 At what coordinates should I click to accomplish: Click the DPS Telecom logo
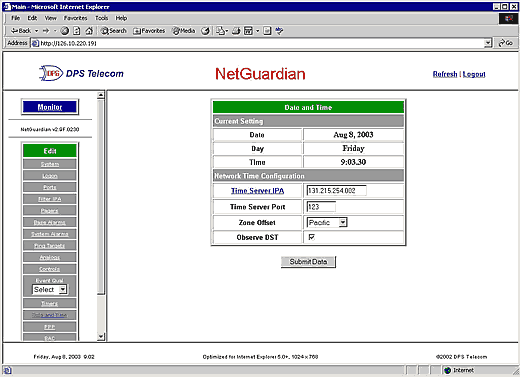(81, 73)
